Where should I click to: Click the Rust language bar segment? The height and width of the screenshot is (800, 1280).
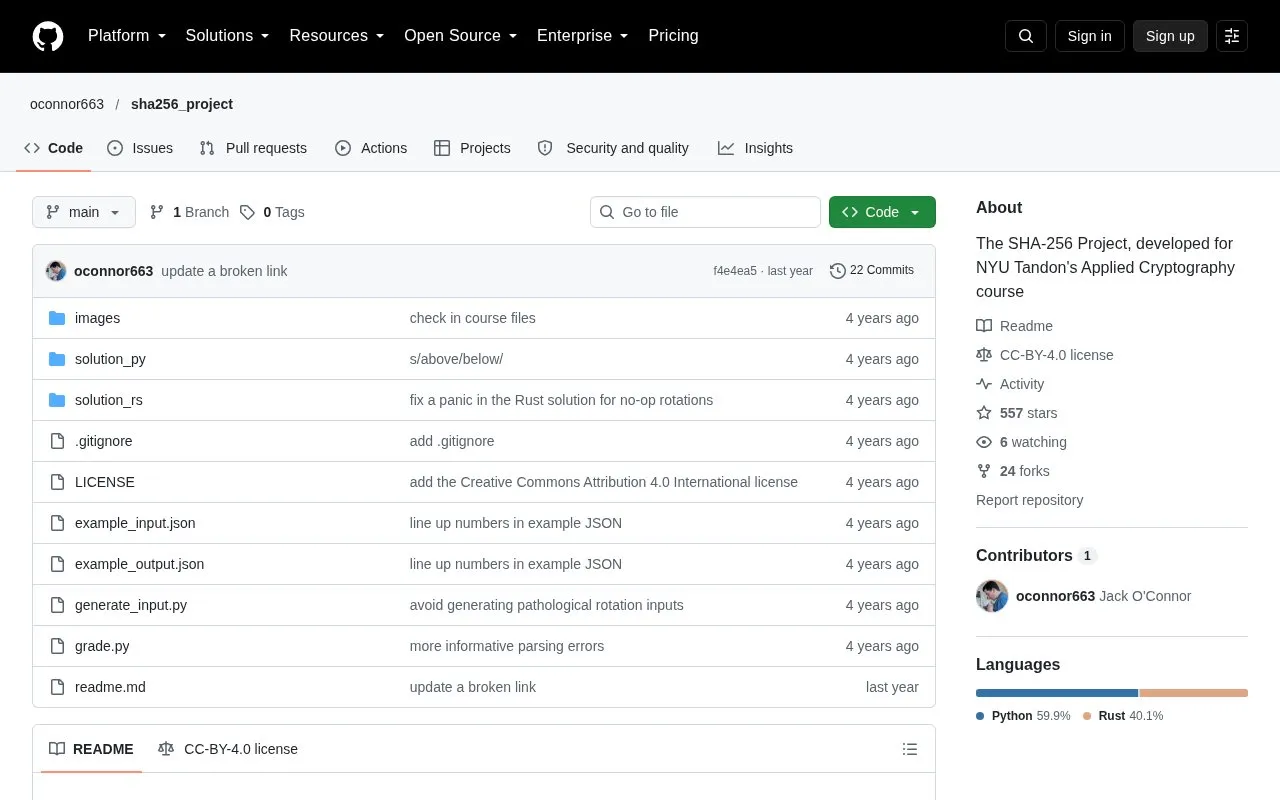[1194, 693]
